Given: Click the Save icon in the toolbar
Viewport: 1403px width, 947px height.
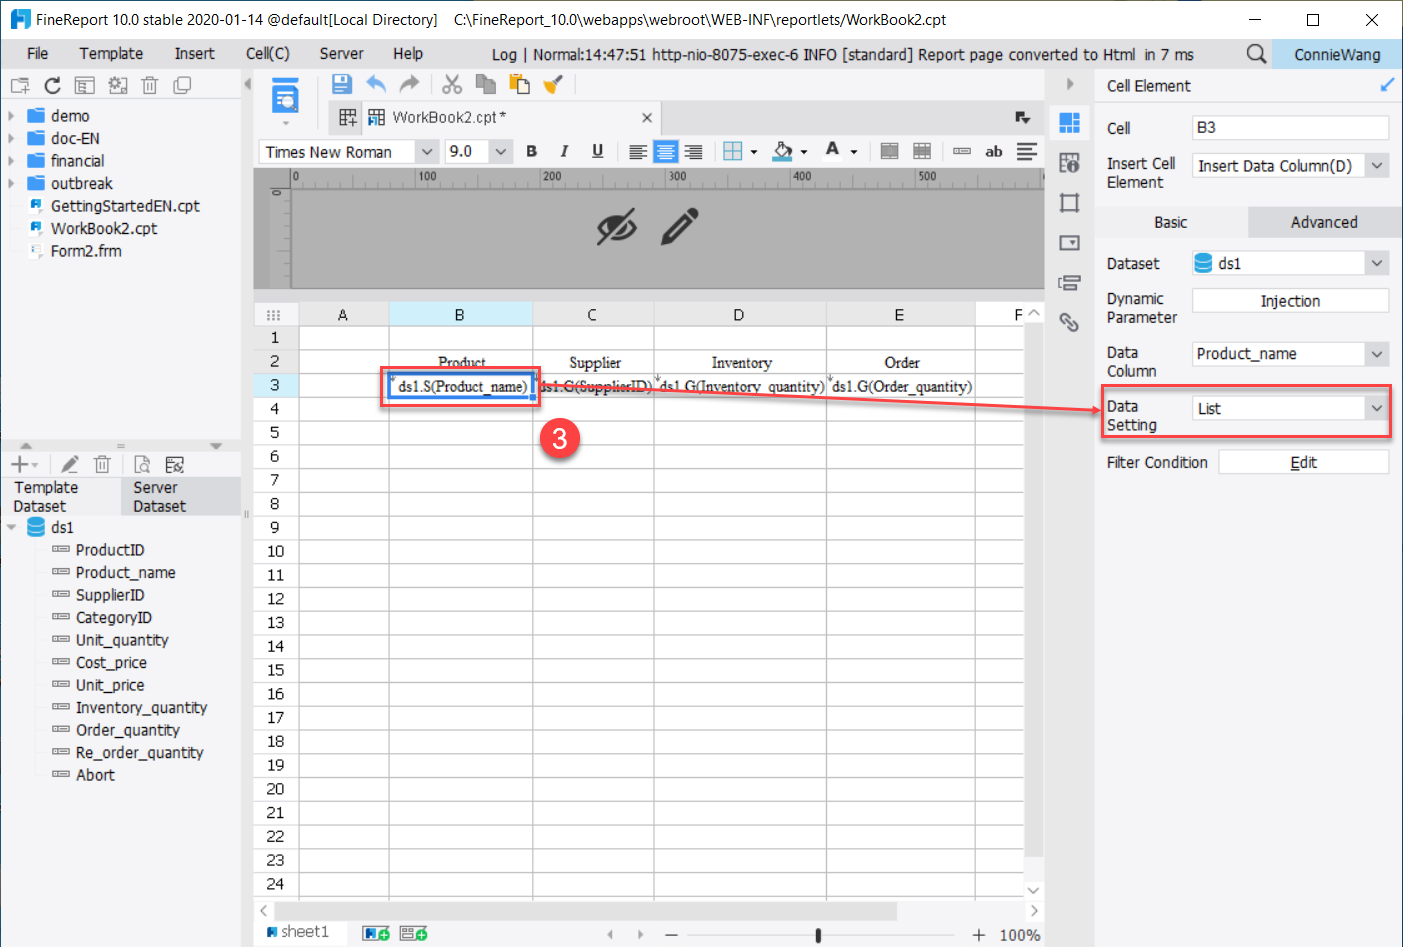Looking at the screenshot, I should click(x=341, y=85).
